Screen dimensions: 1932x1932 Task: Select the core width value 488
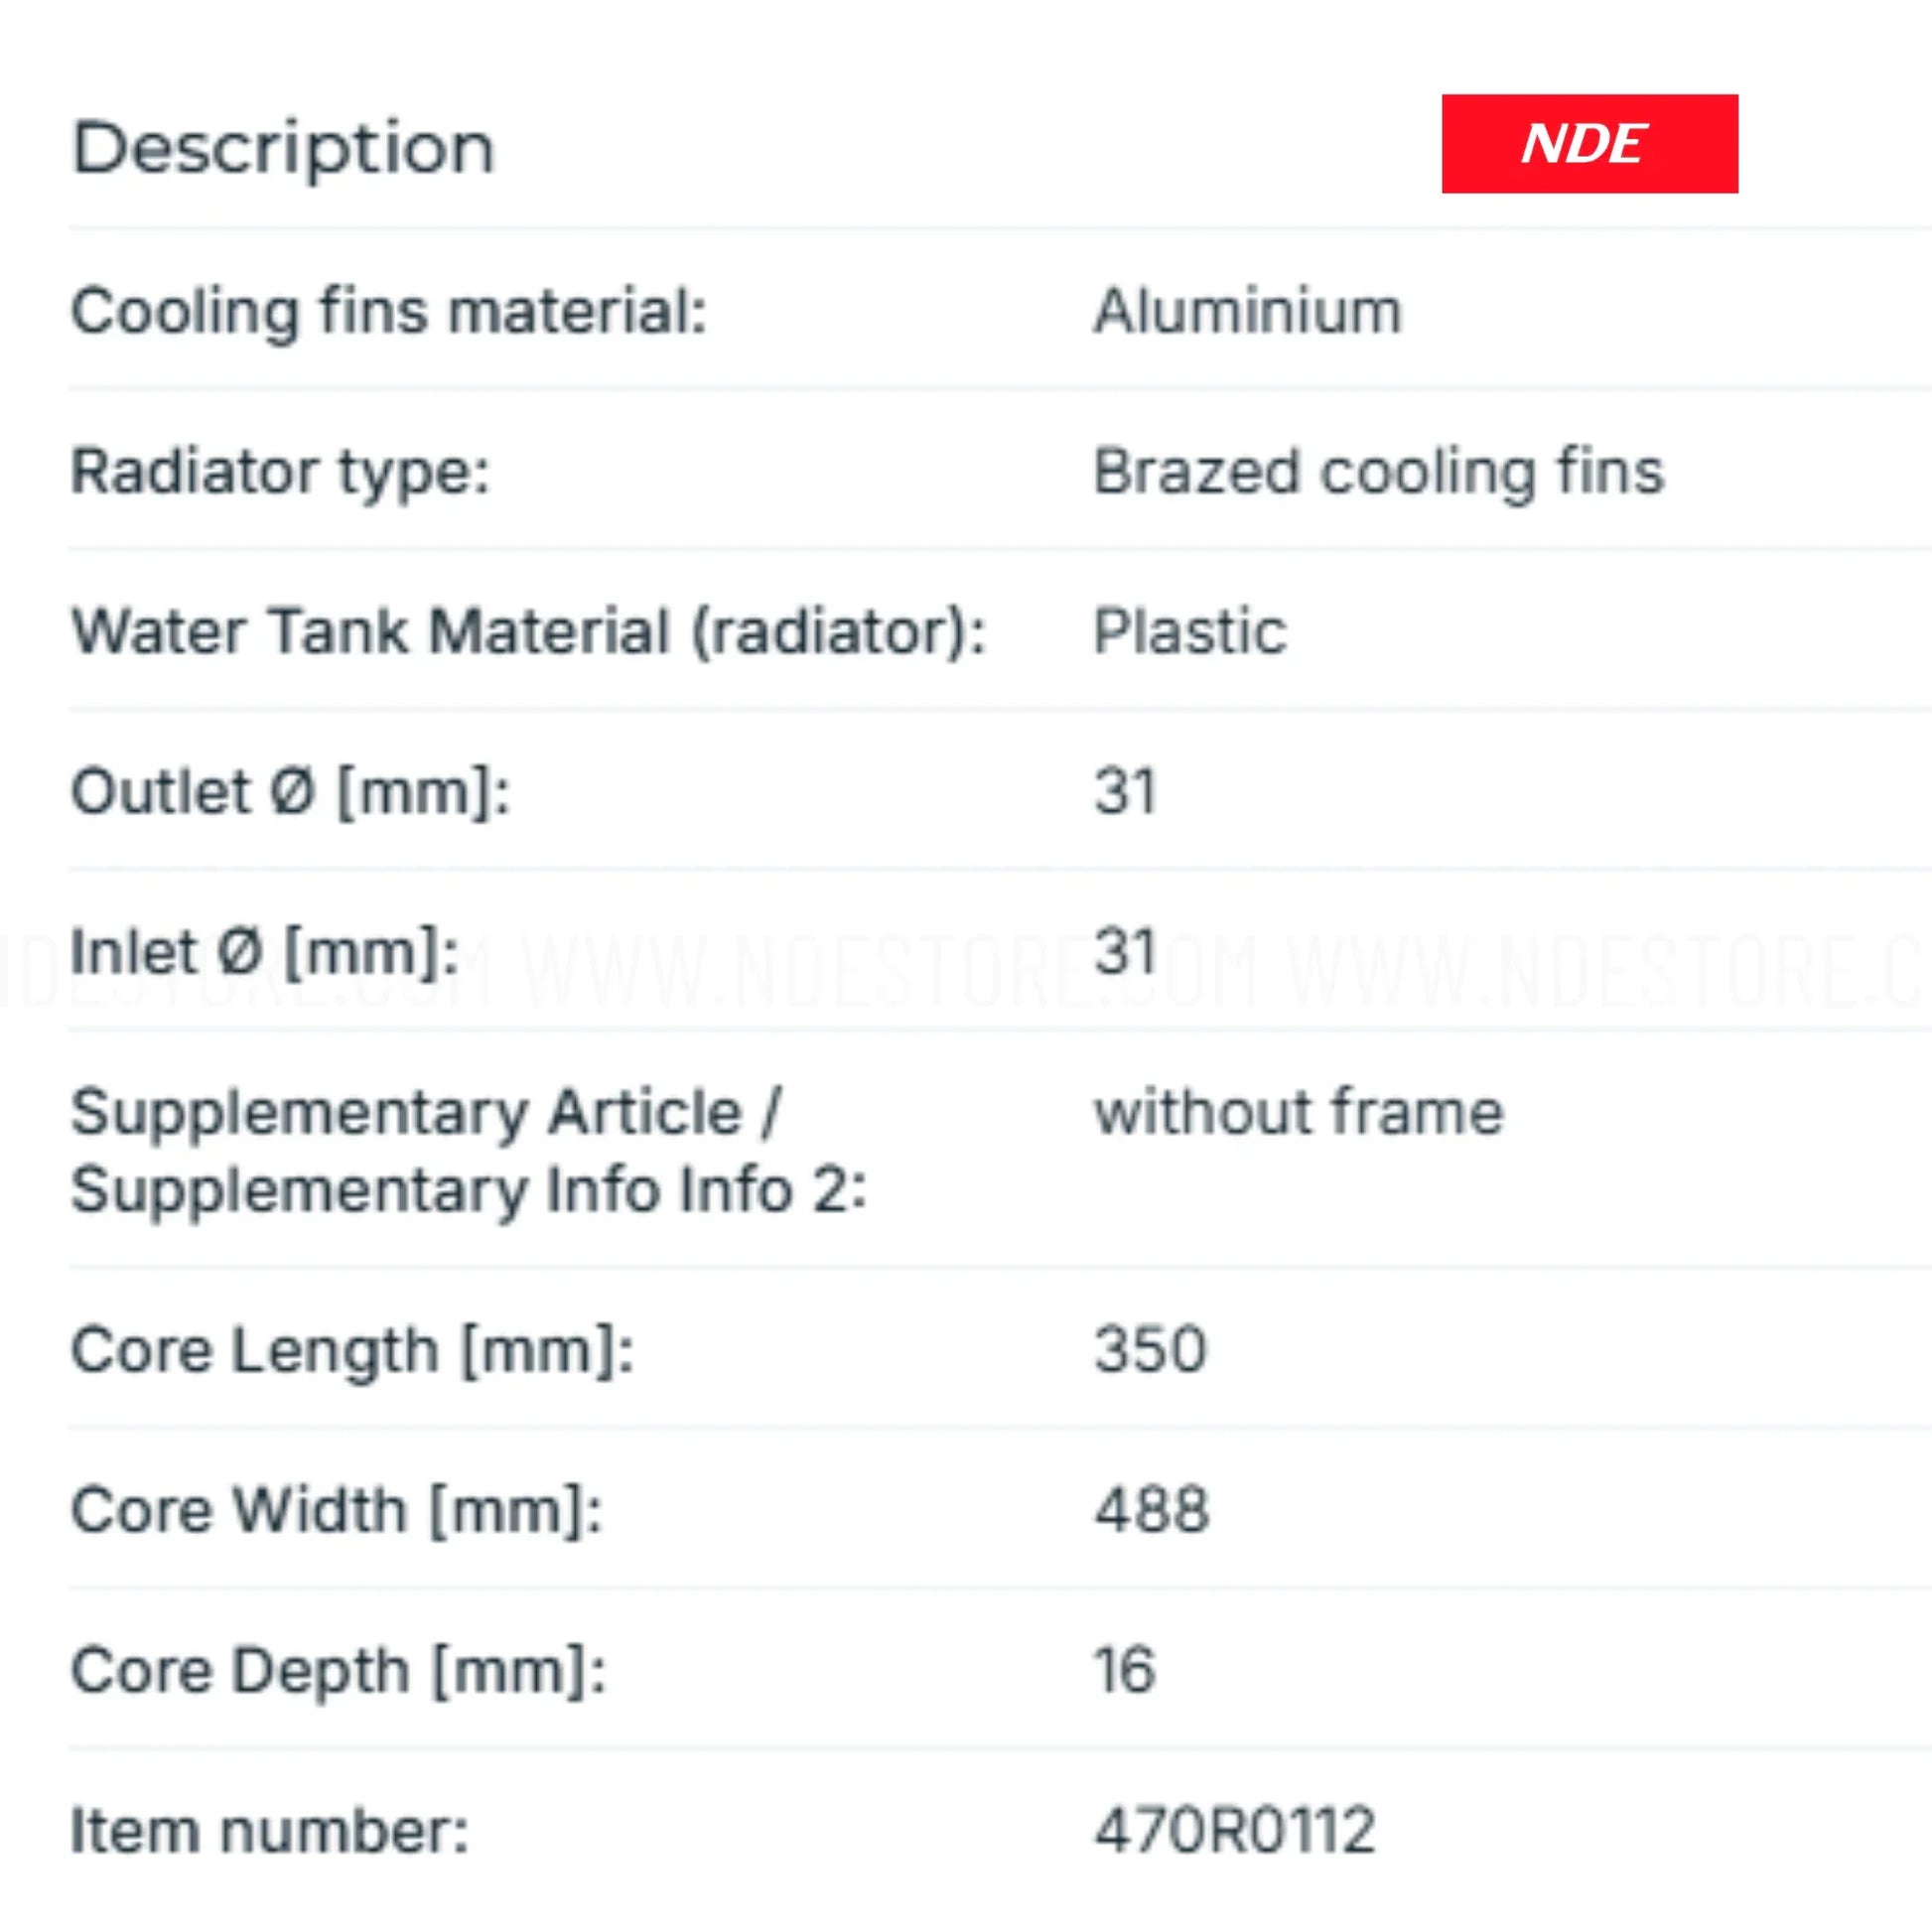(1152, 1510)
